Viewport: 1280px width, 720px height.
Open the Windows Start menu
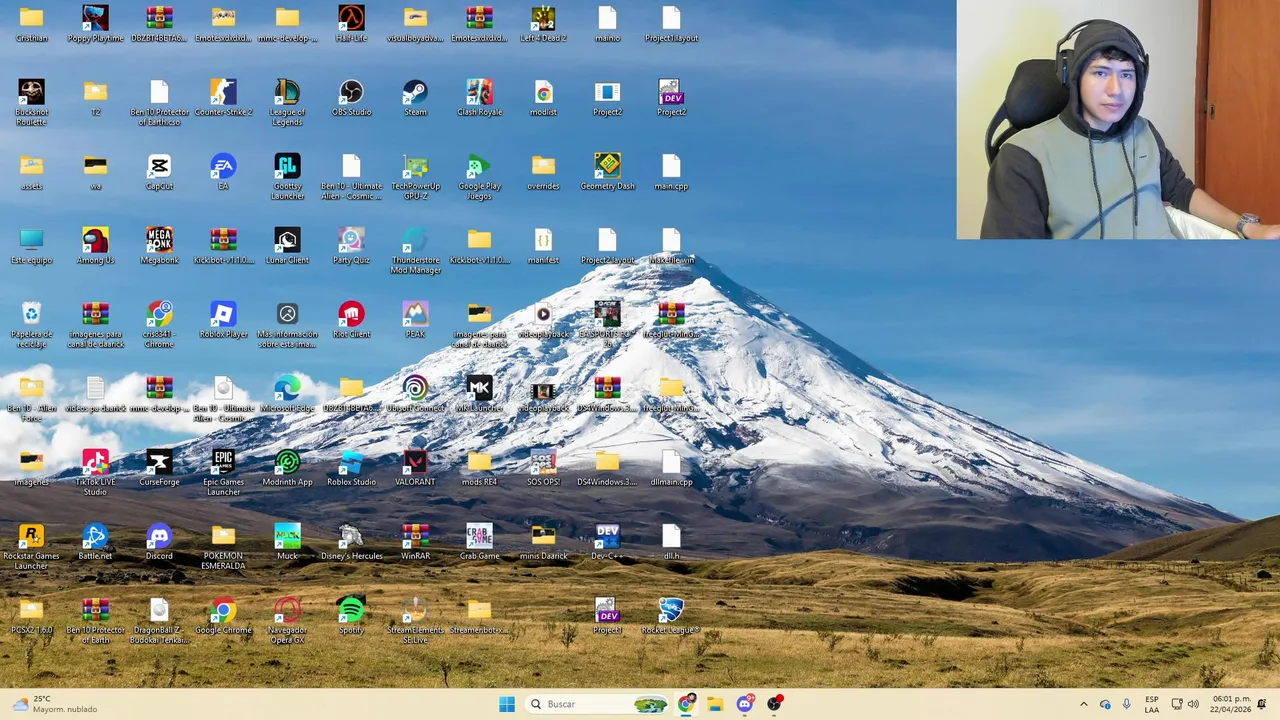pyautogui.click(x=507, y=704)
